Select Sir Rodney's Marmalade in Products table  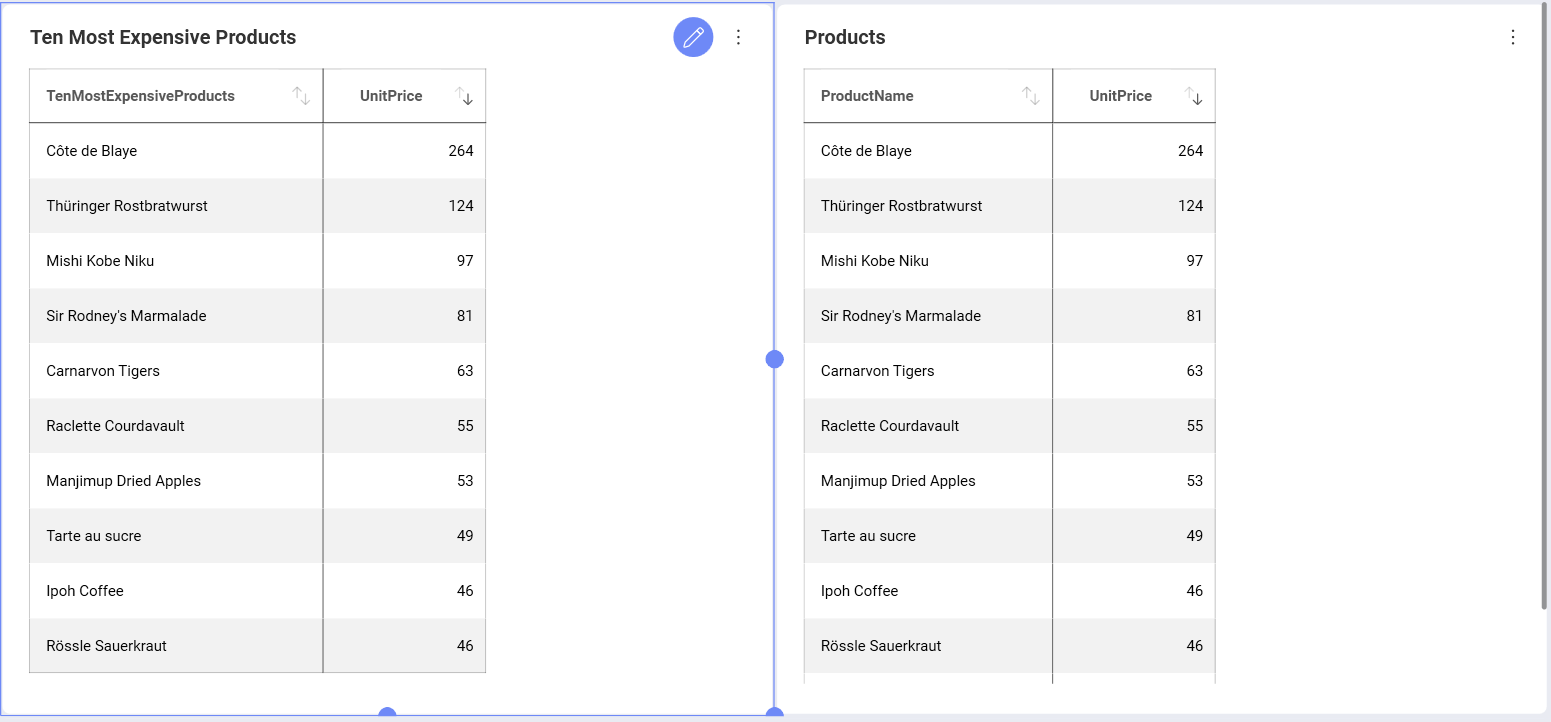pyautogui.click(x=901, y=316)
